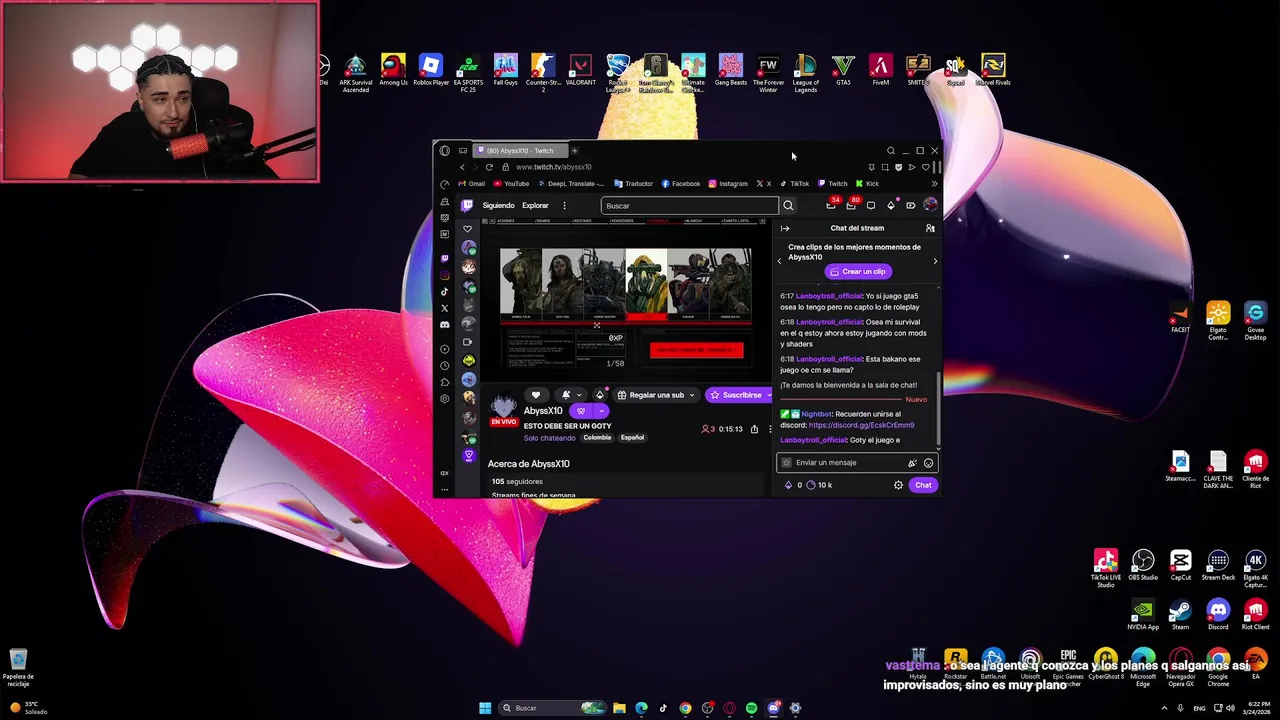Image resolution: width=1280 pixels, height=720 pixels.
Task: Show previous chat highlight banner arrow
Action: (779, 261)
